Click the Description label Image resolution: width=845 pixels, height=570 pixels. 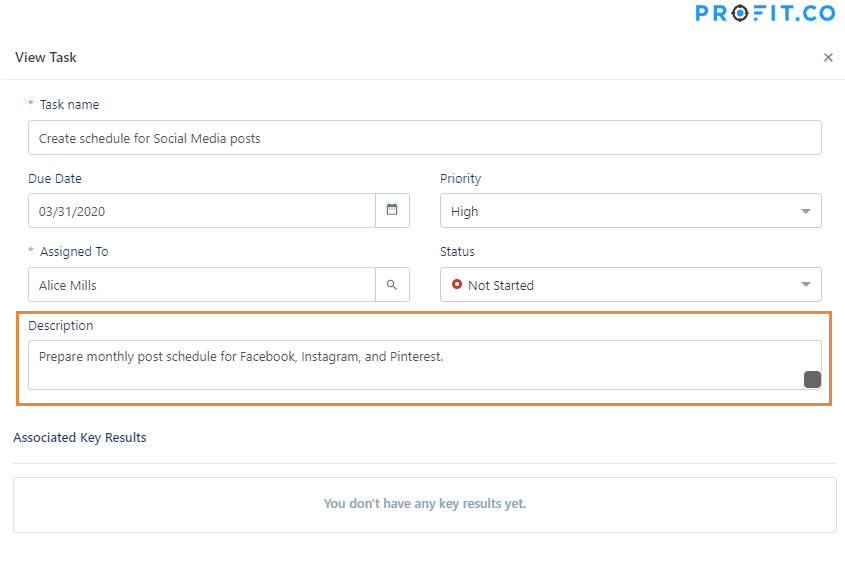pos(61,325)
